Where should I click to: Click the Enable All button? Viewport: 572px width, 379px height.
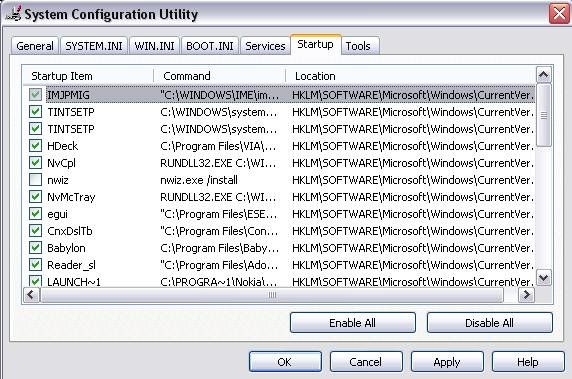[x=352, y=323]
